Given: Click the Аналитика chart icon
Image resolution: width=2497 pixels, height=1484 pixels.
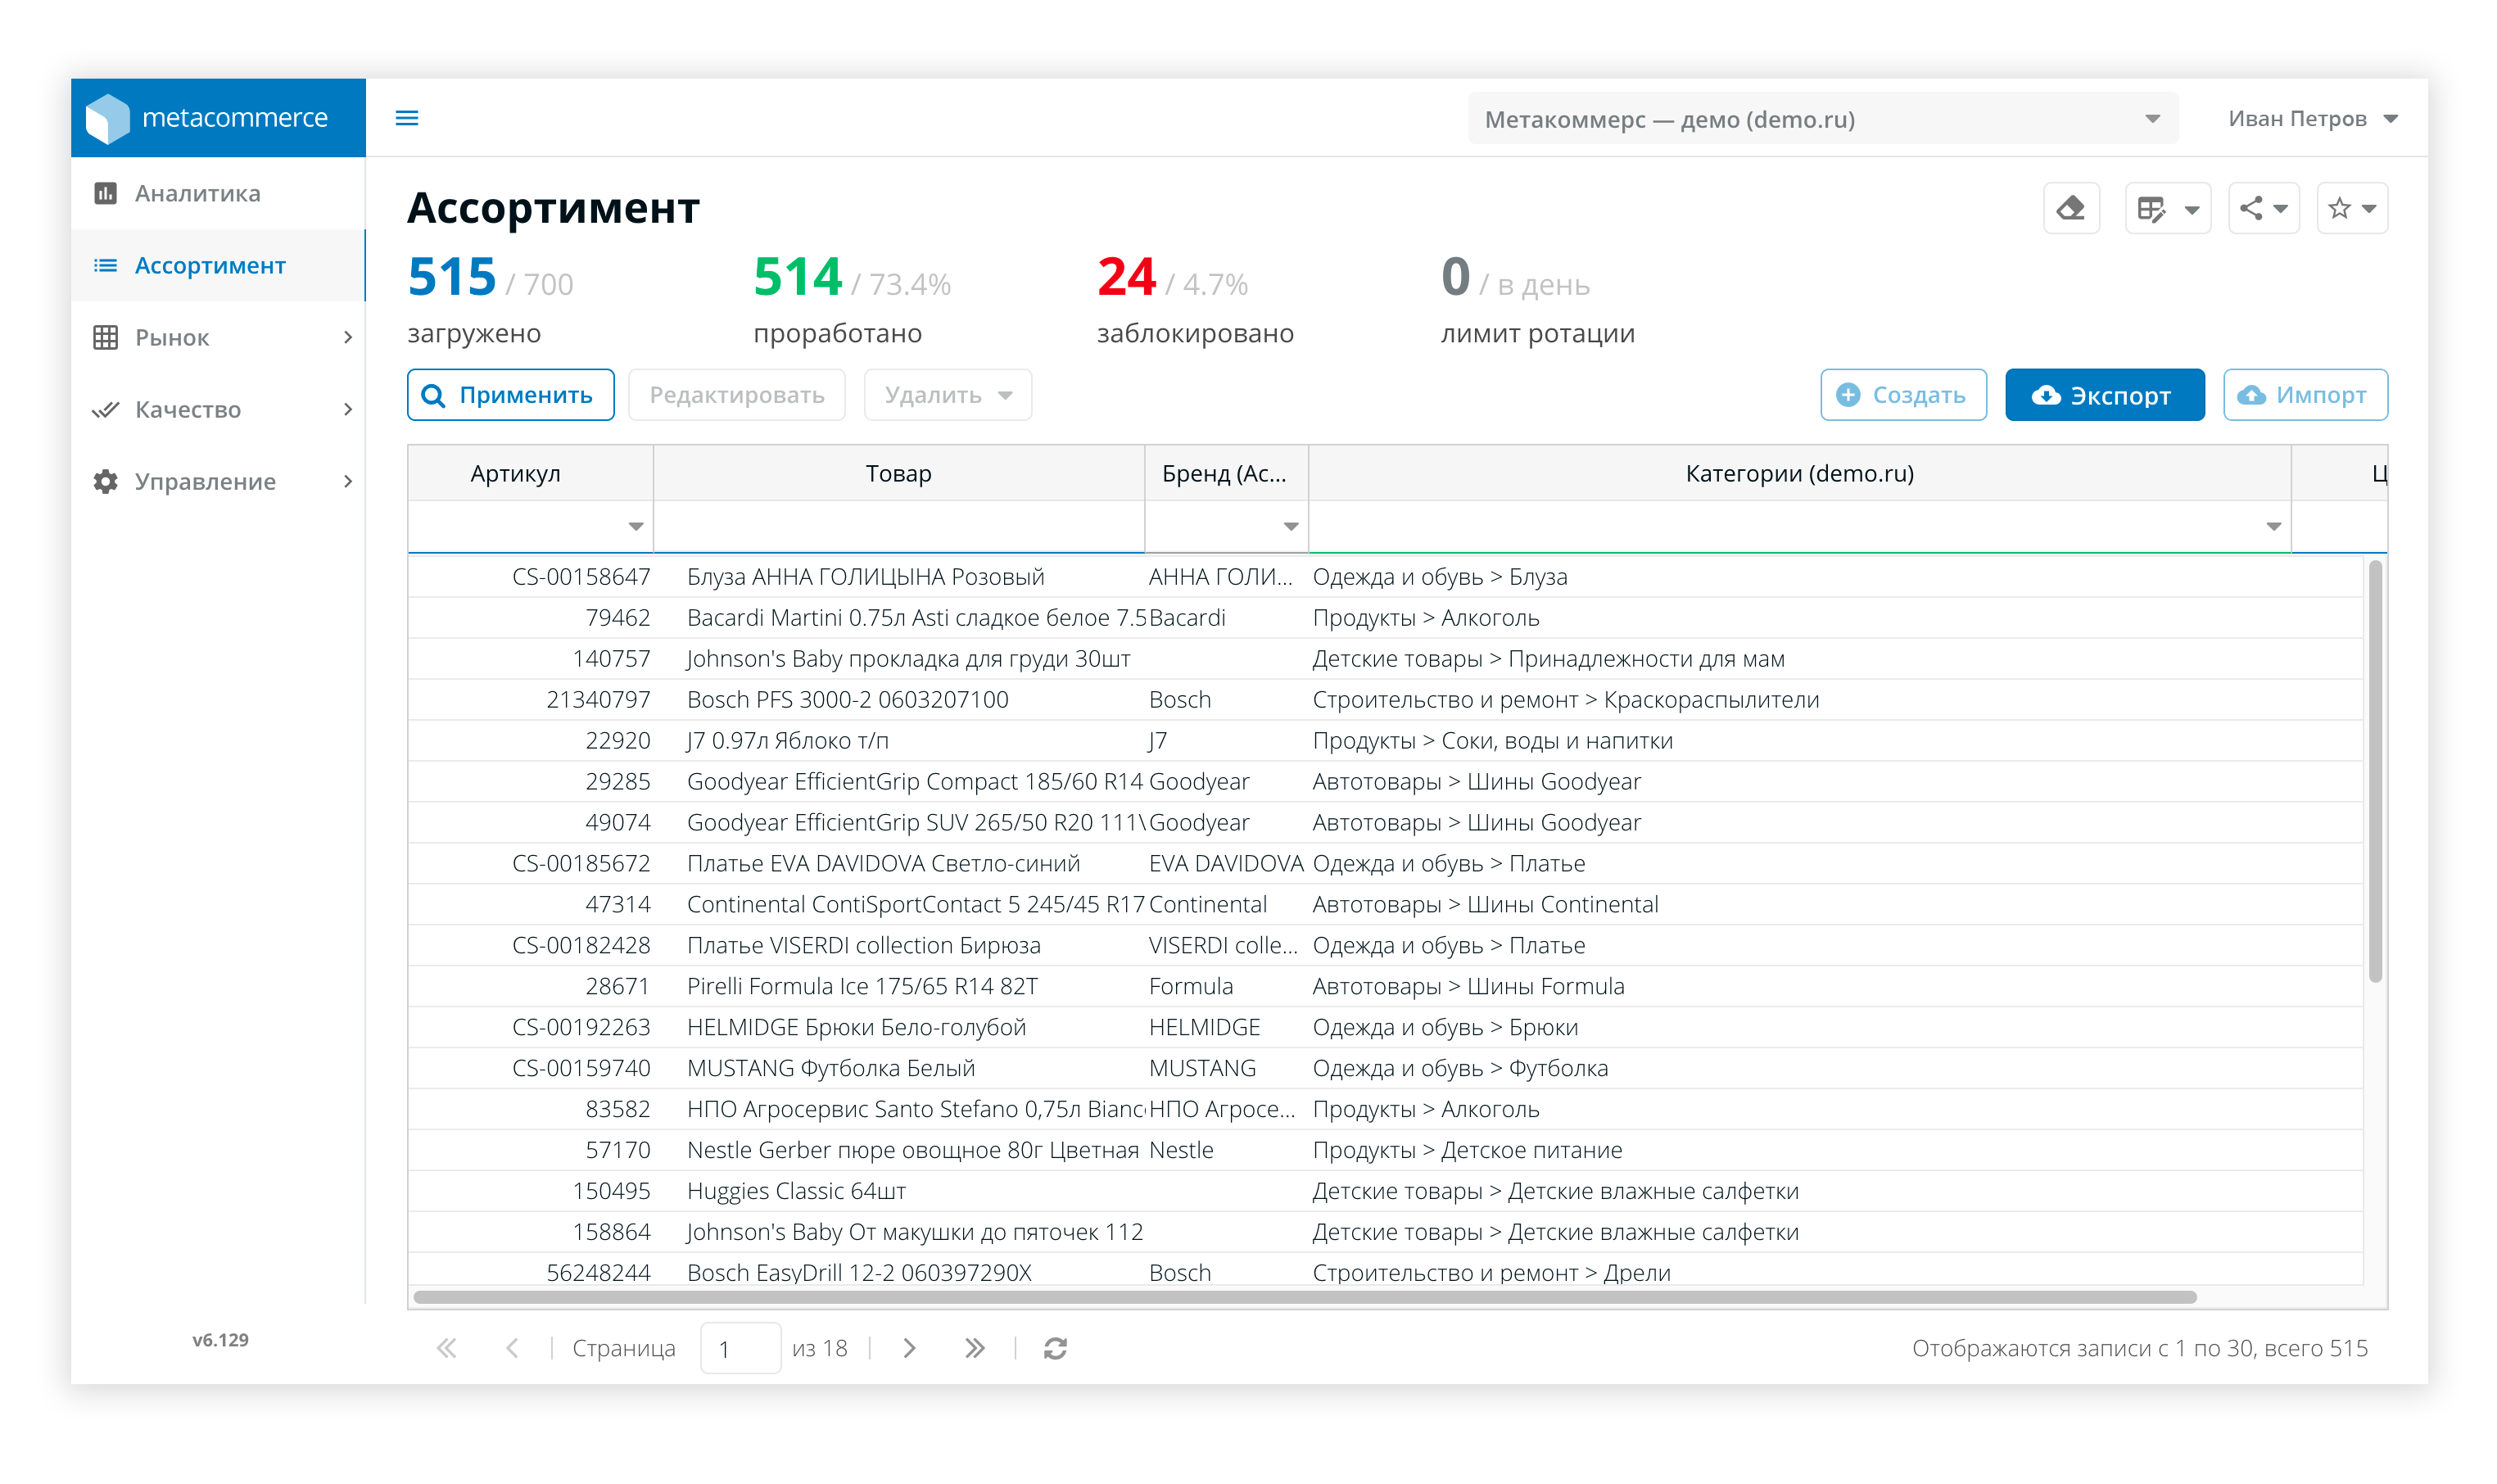Looking at the screenshot, I should 105,193.
